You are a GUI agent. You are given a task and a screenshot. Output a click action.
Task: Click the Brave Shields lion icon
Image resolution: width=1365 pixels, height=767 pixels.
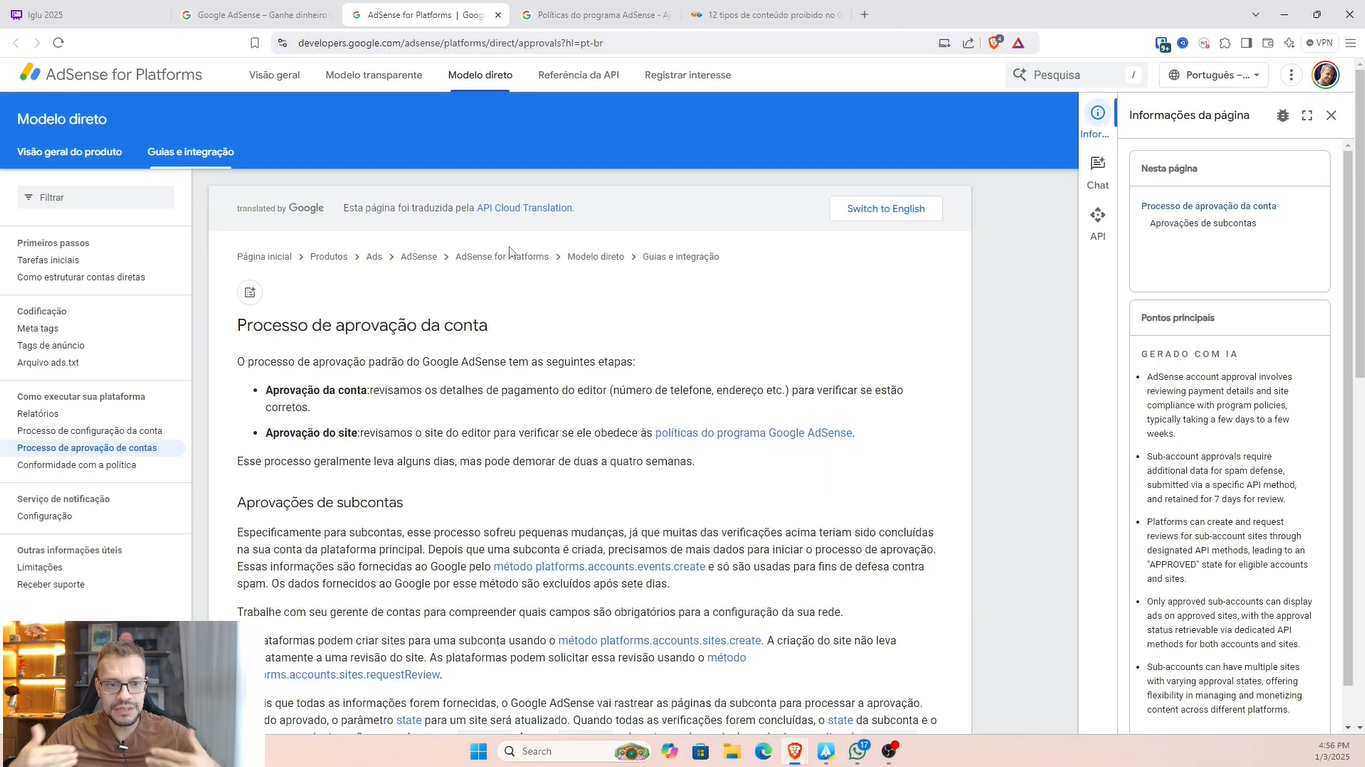(x=994, y=43)
